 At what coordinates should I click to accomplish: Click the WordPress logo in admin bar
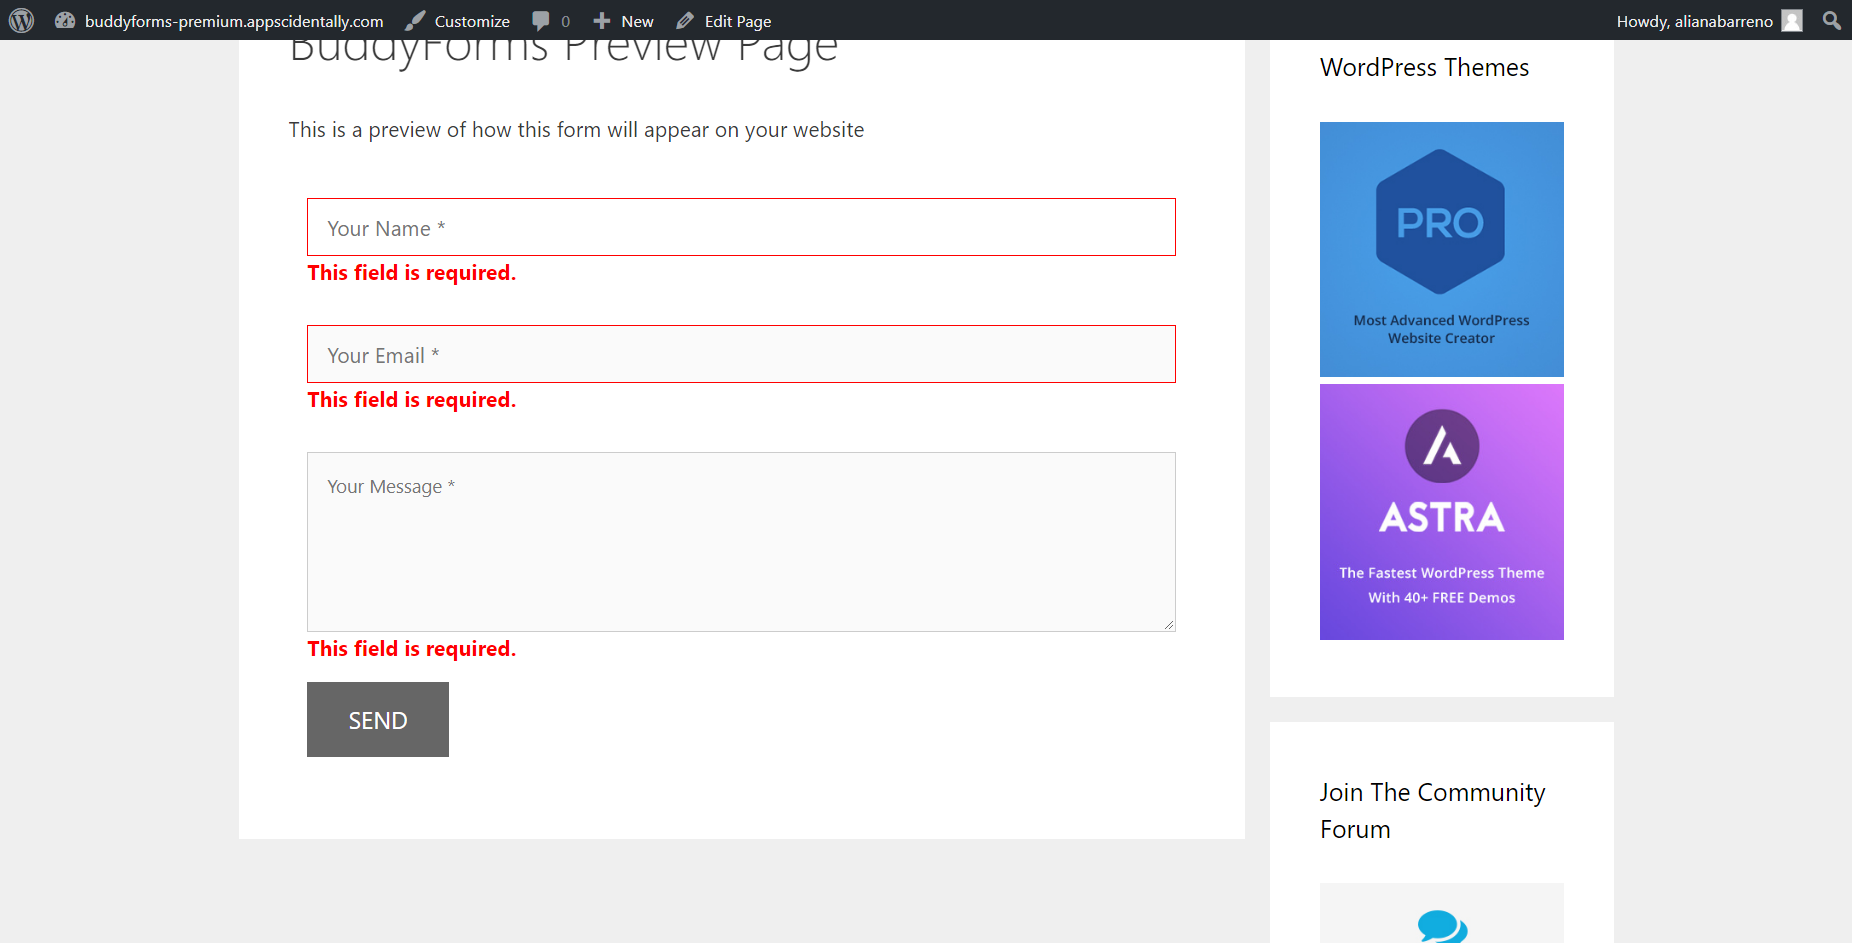point(21,20)
